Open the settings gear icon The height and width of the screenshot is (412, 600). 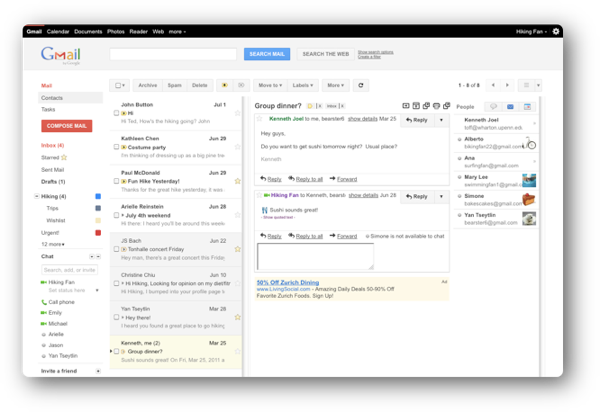(556, 31)
